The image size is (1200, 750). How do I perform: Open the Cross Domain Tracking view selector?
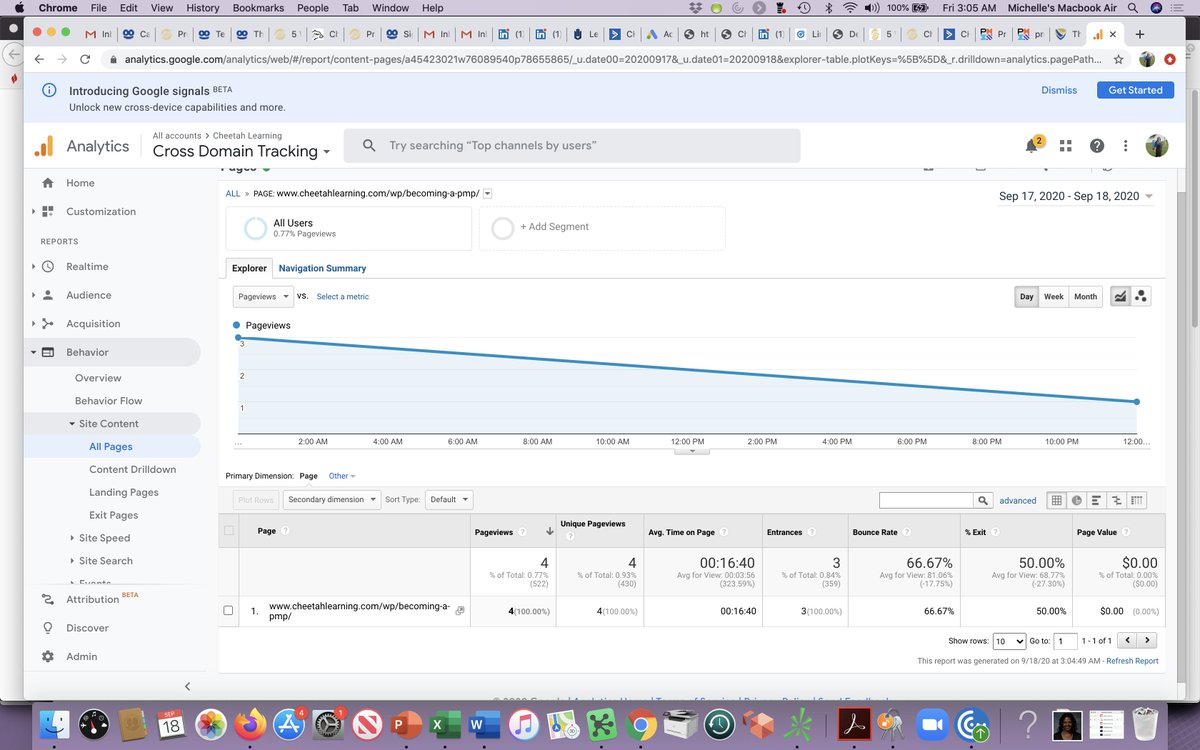241,152
